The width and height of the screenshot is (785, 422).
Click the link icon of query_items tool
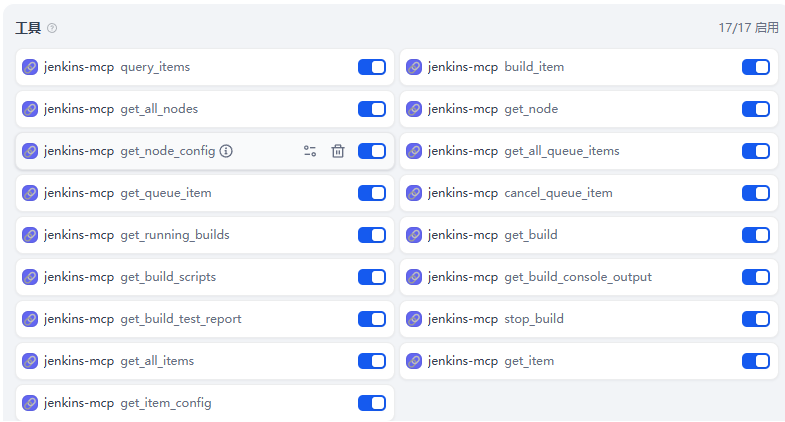(30, 67)
